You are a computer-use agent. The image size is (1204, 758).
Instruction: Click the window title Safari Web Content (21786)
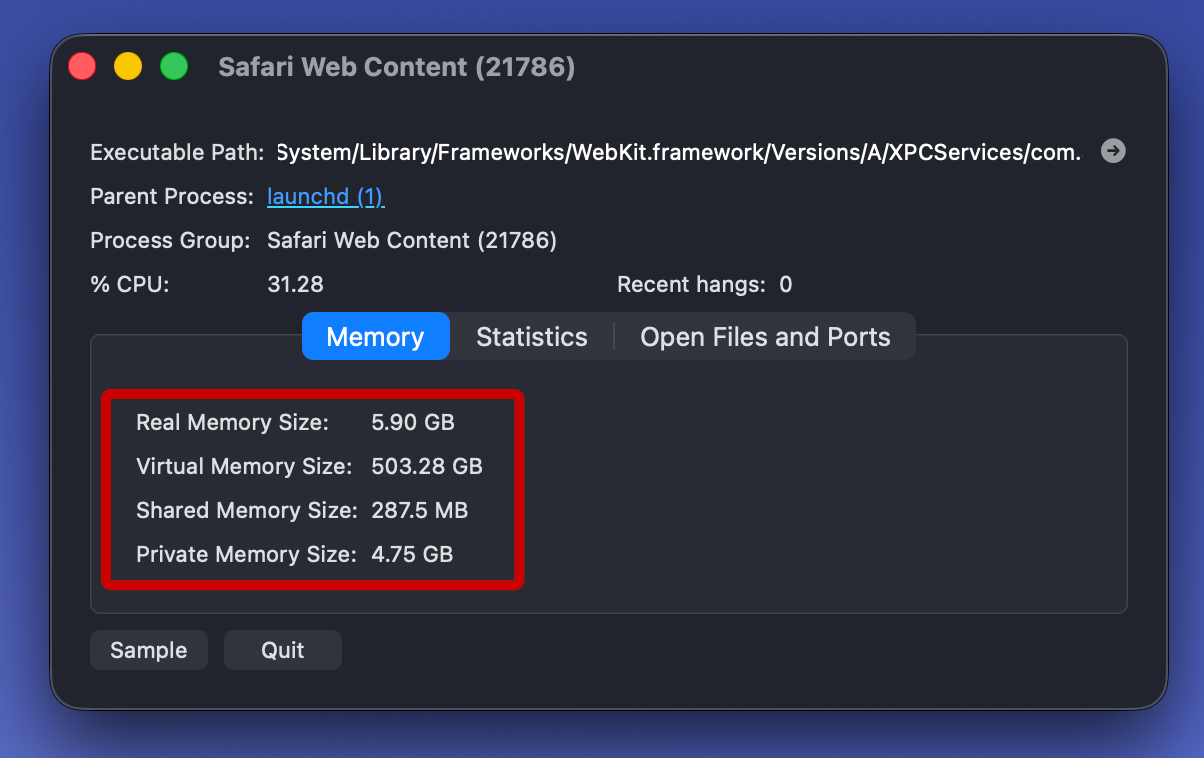tap(396, 67)
